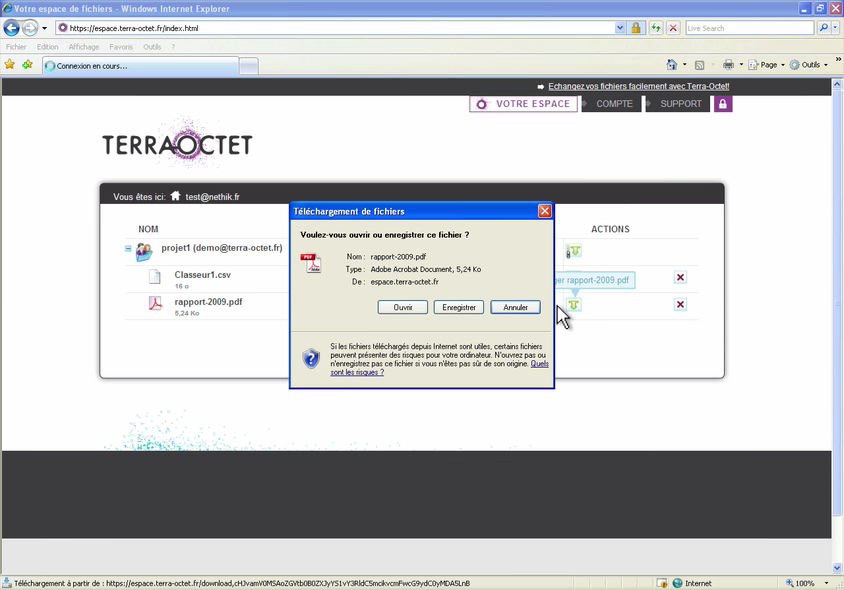Open the Home dropdown arrow

click(x=685, y=65)
